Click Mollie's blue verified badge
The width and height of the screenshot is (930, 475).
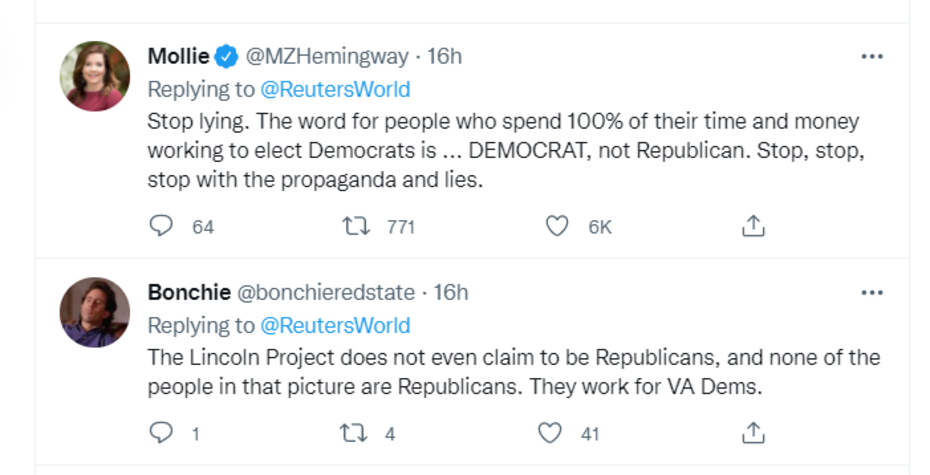228,57
